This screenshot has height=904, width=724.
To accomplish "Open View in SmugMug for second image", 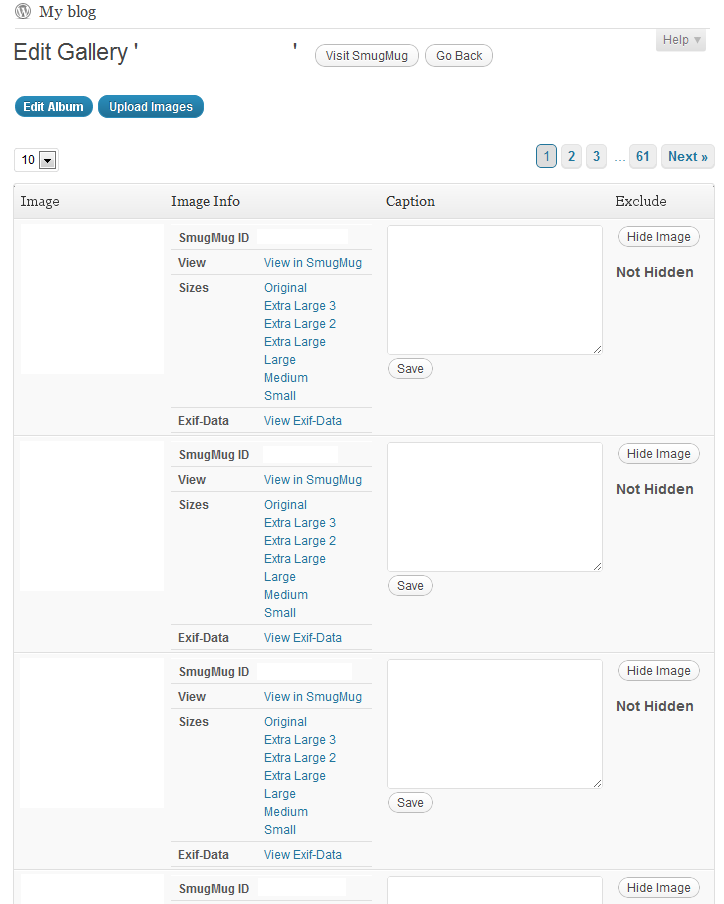I will tap(313, 480).
